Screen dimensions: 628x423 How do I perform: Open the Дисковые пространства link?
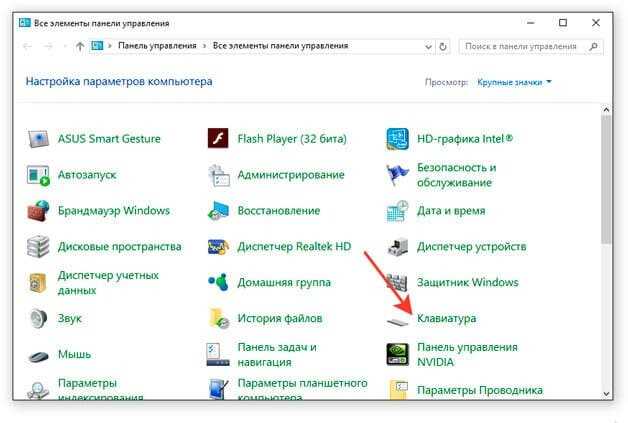pos(119,247)
